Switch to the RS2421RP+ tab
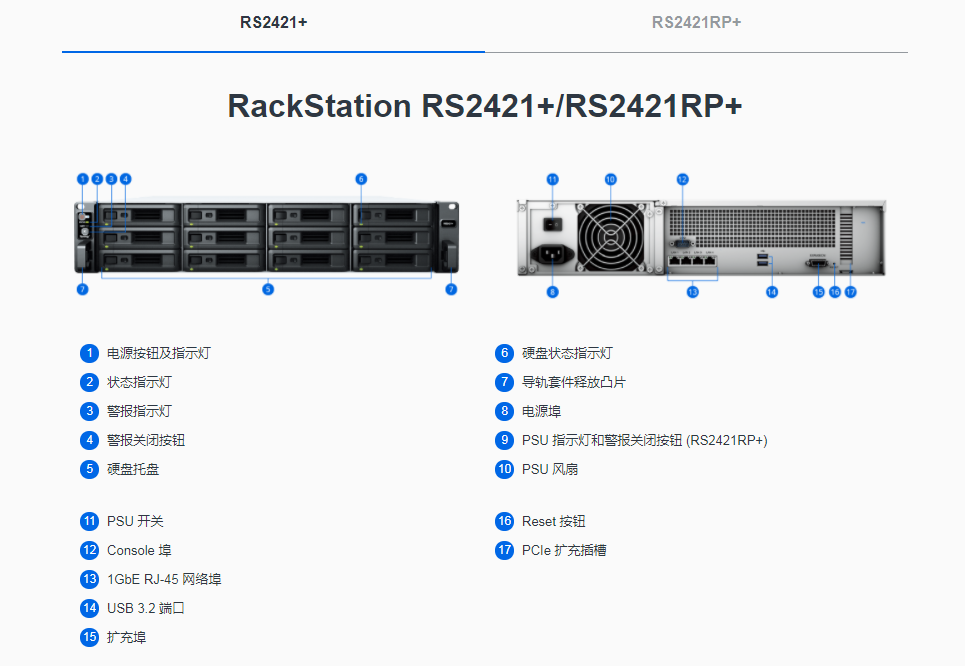The width and height of the screenshot is (965, 666). point(696,23)
